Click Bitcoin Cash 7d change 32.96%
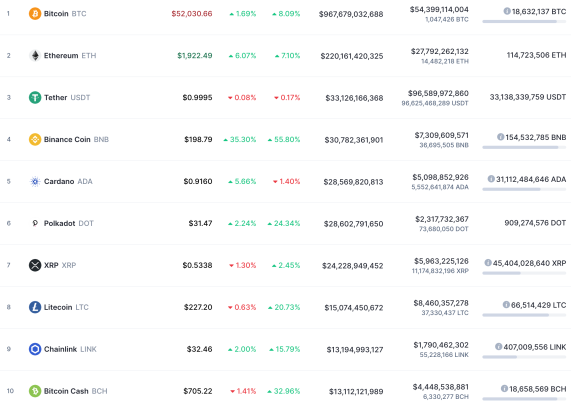This screenshot has height=406, width=571. (284, 391)
